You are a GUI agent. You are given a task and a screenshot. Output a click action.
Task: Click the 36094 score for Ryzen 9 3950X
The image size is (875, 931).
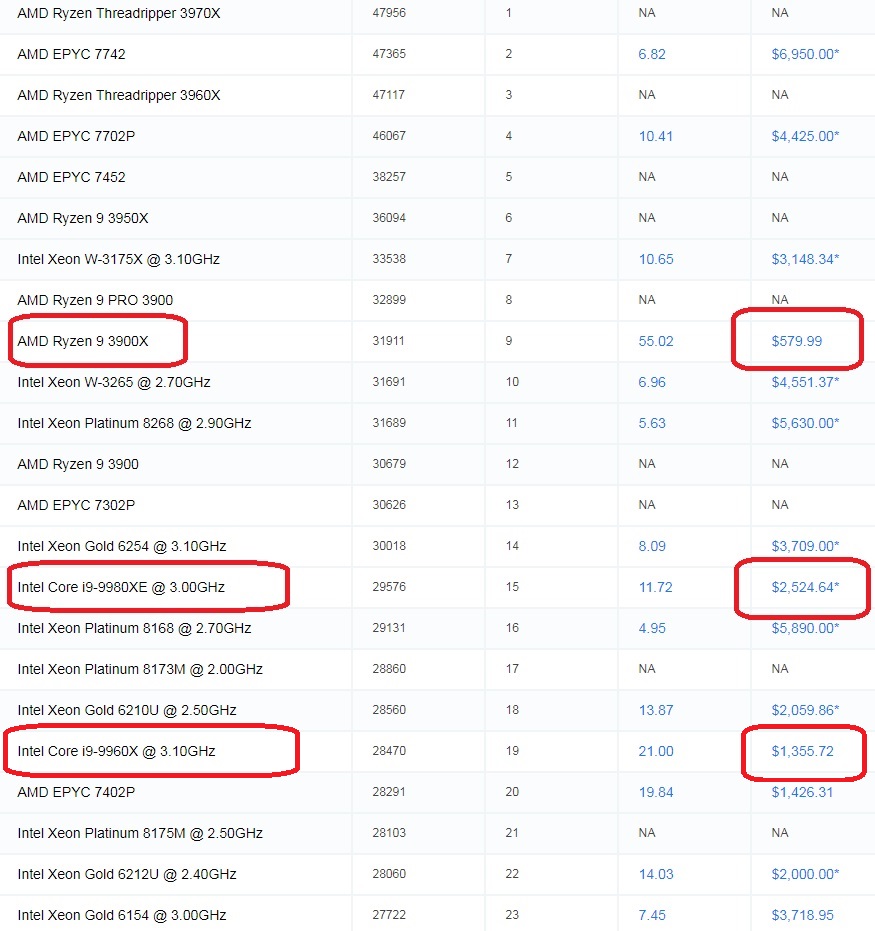pos(389,217)
